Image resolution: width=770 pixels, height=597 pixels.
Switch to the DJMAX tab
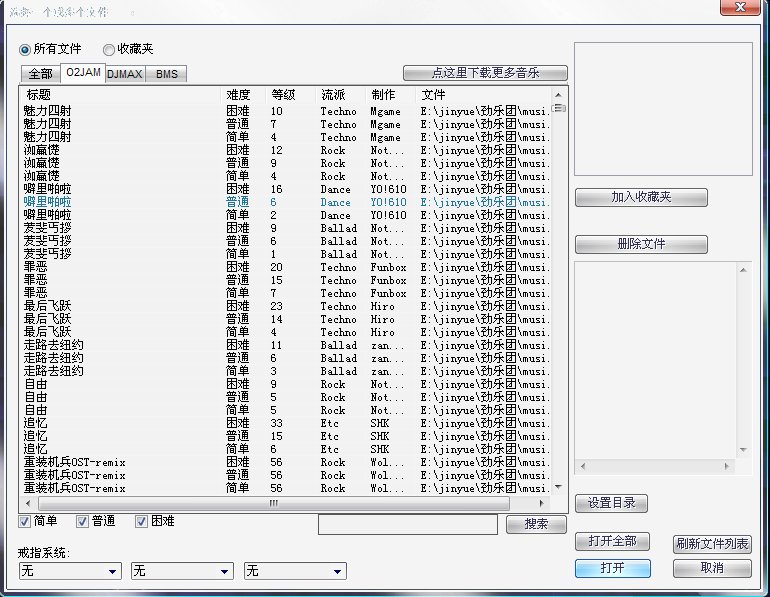tap(125, 74)
